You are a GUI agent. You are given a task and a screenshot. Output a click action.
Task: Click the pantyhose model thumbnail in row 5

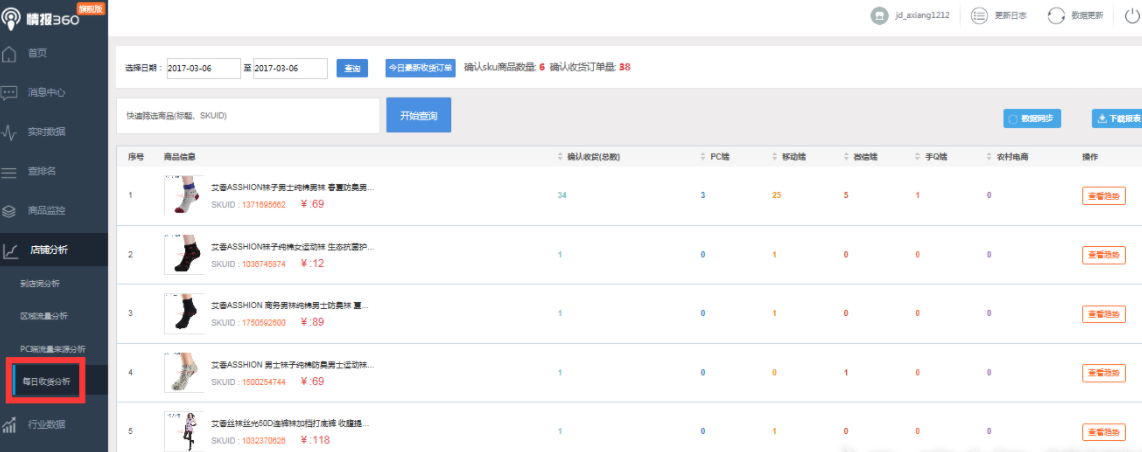pos(184,431)
